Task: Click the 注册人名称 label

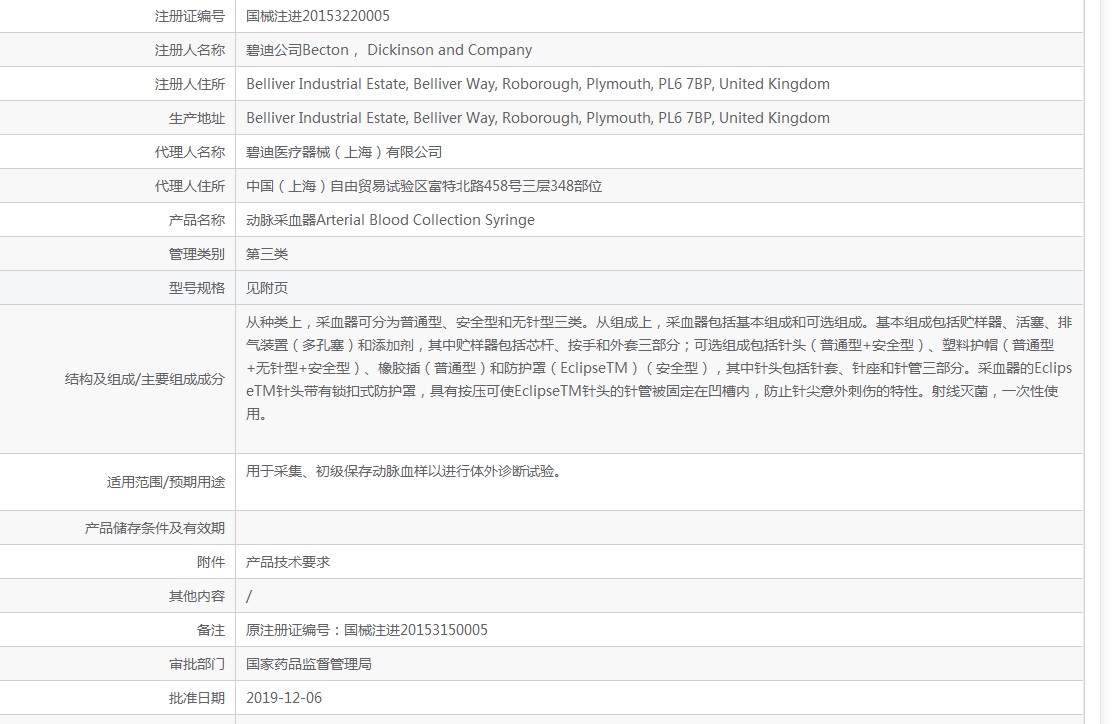Action: 189,50
